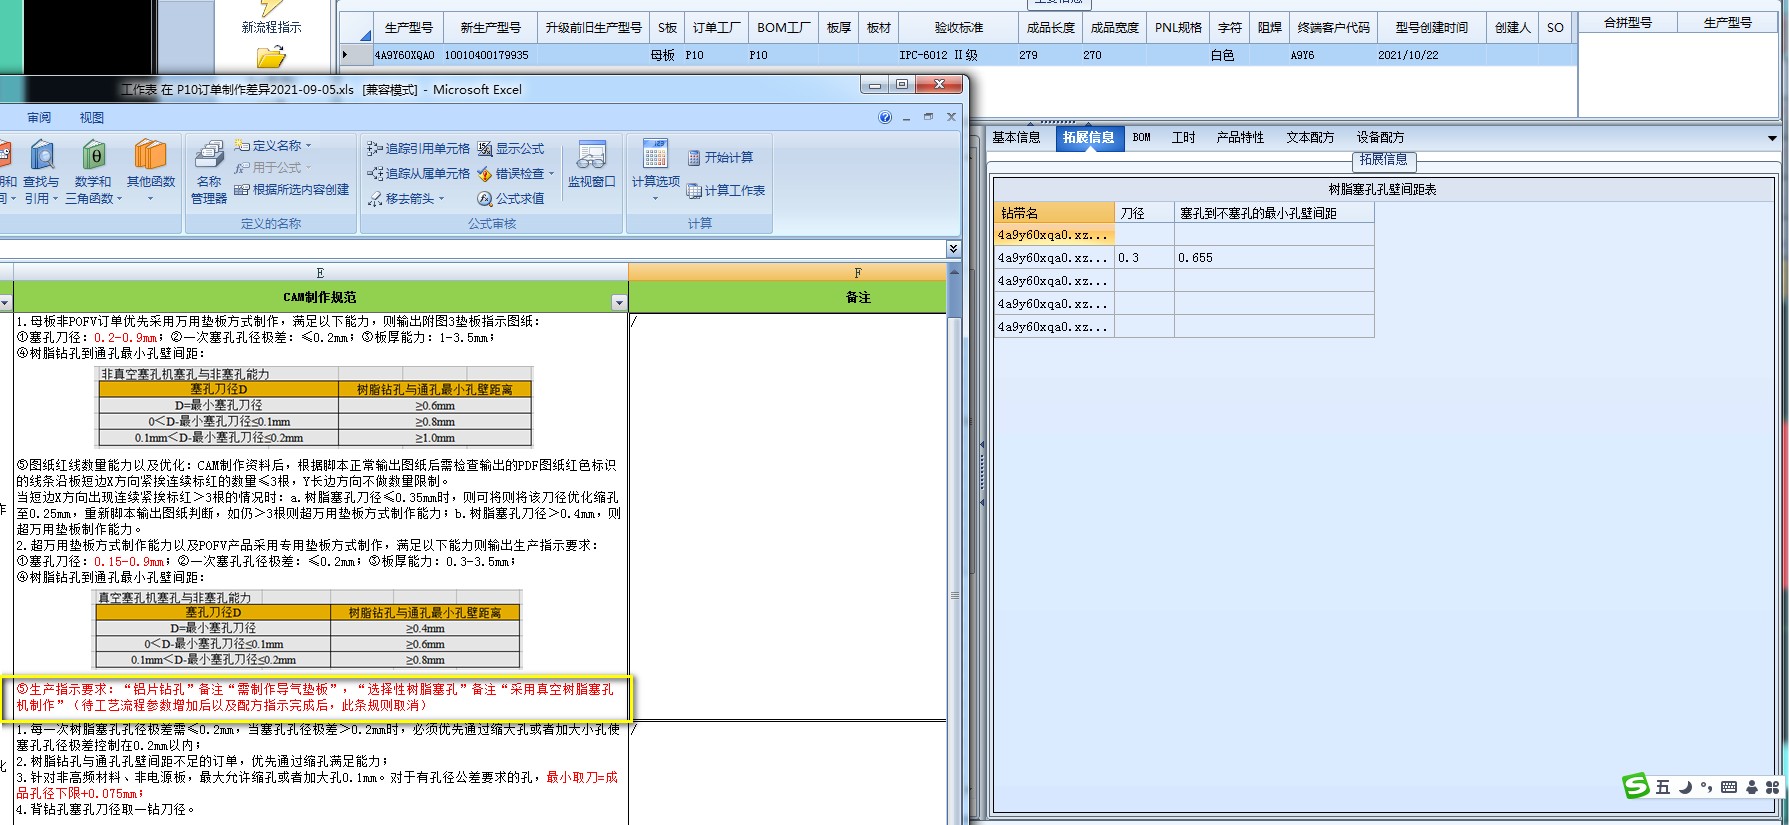Open Define Name (定义名称) dropdown arrow
Image resolution: width=1789 pixels, height=825 pixels.
tap(309, 146)
